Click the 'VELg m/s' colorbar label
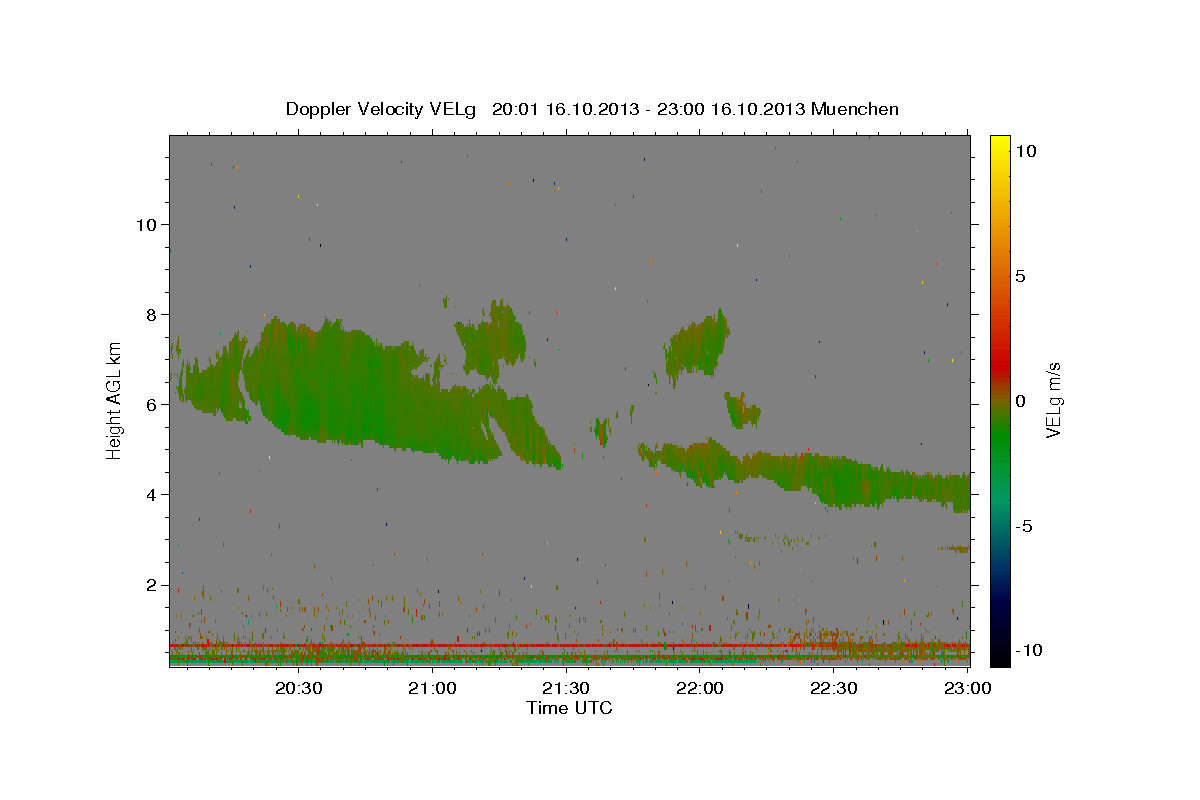The image size is (1200, 800). (x=1053, y=400)
